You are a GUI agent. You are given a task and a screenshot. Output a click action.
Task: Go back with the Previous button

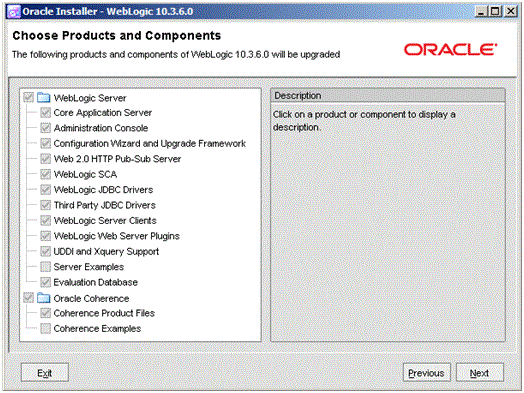tap(426, 373)
